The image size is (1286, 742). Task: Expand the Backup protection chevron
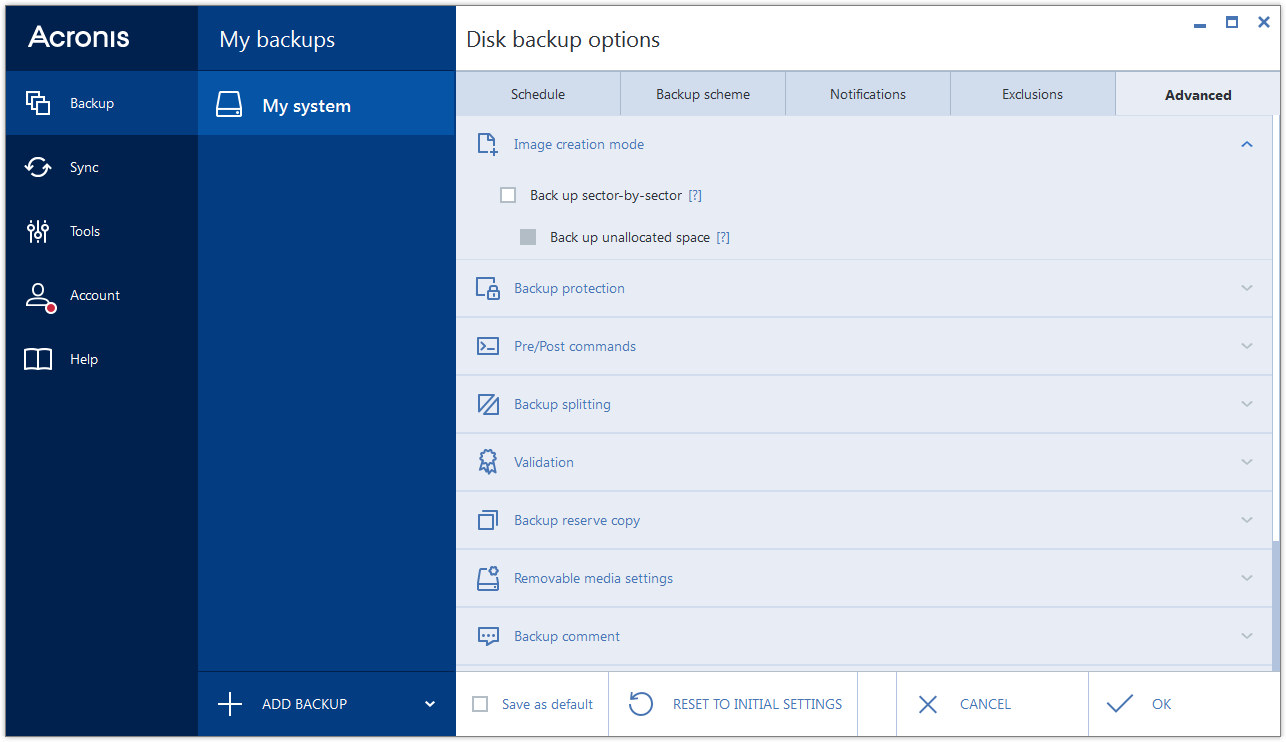click(1246, 288)
